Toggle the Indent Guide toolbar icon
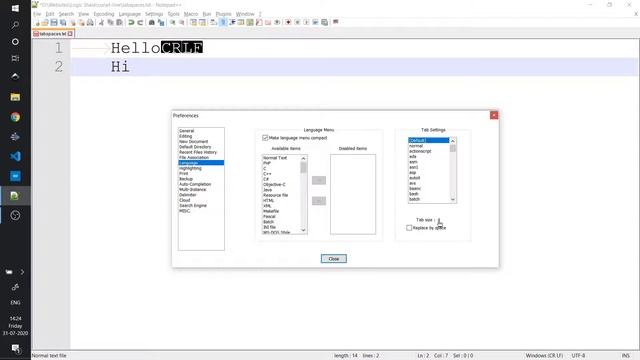Screen dimensions: 640x360 pyautogui.click(x=232, y=22)
